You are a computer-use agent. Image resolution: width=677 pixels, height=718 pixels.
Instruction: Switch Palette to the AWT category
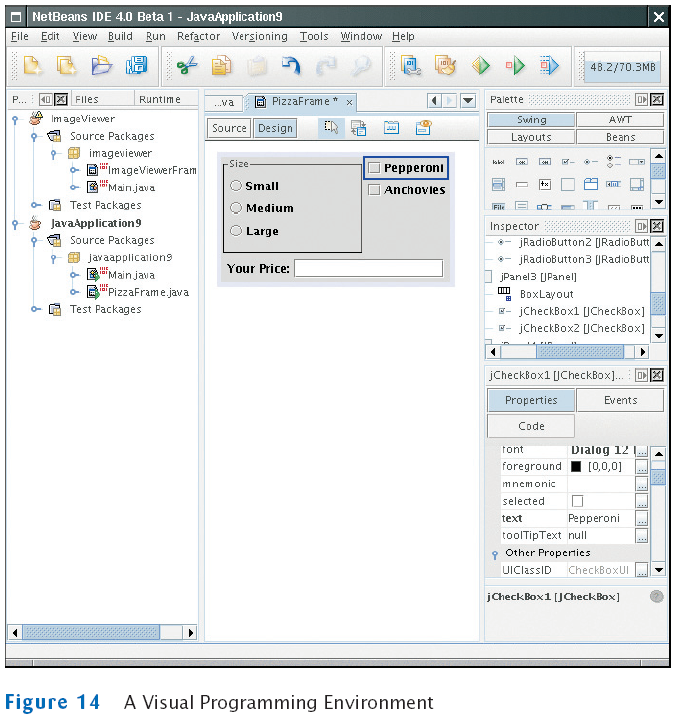(x=619, y=119)
